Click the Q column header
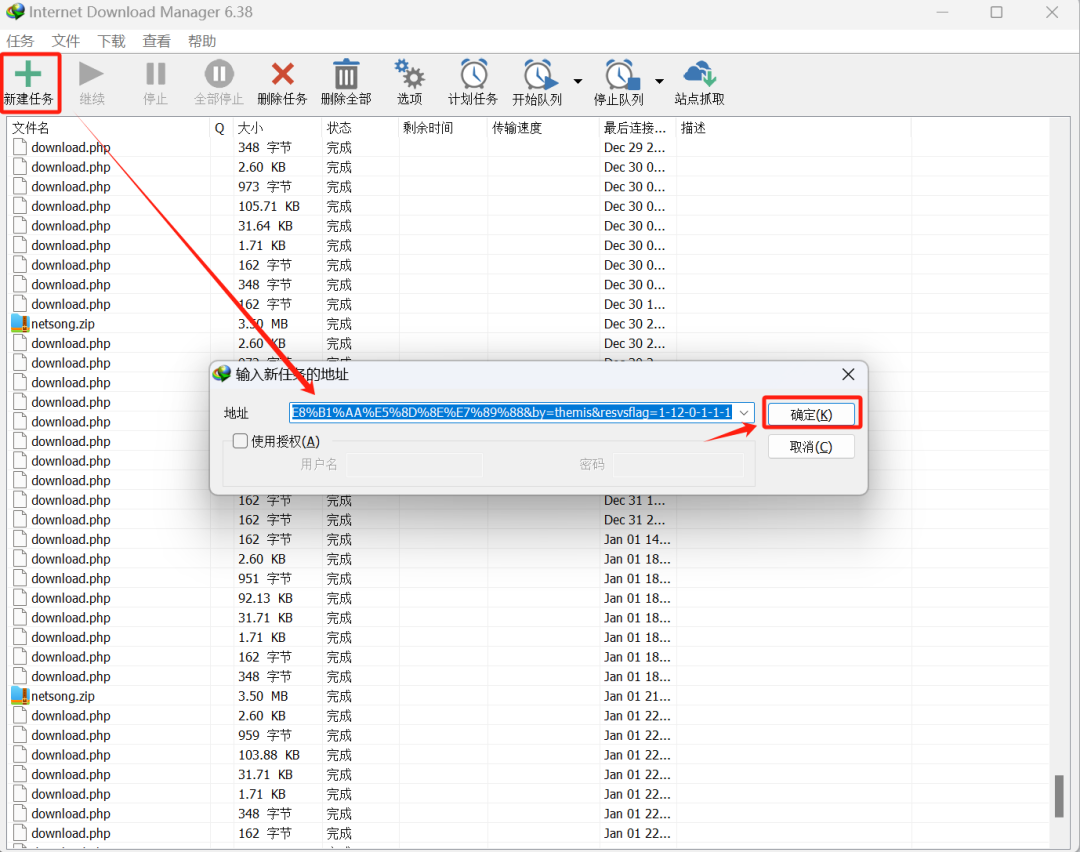This screenshot has height=852, width=1080. pyautogui.click(x=220, y=128)
